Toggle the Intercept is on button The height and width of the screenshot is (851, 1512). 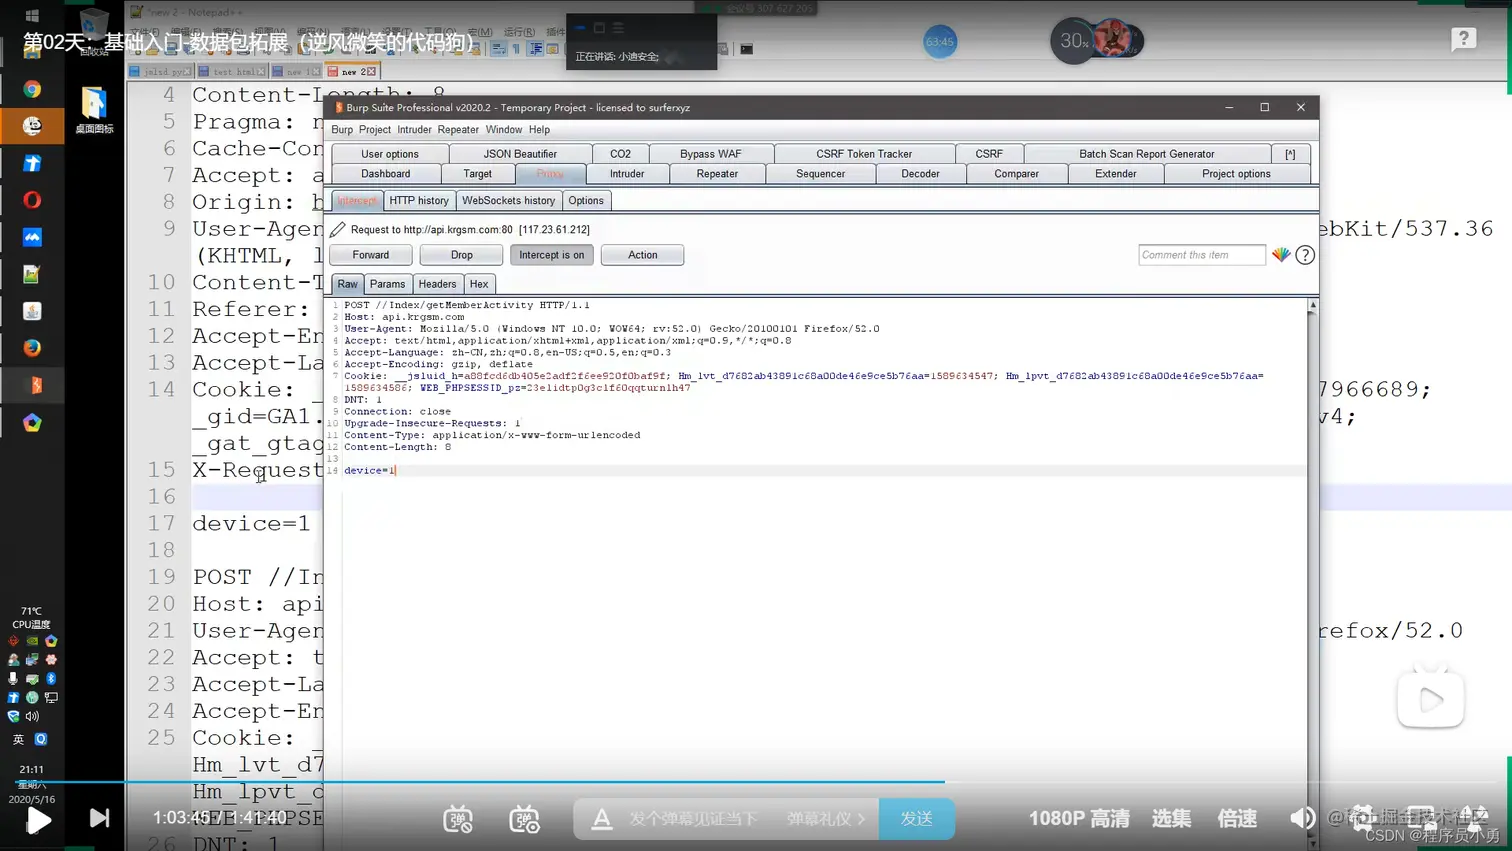[552, 255]
